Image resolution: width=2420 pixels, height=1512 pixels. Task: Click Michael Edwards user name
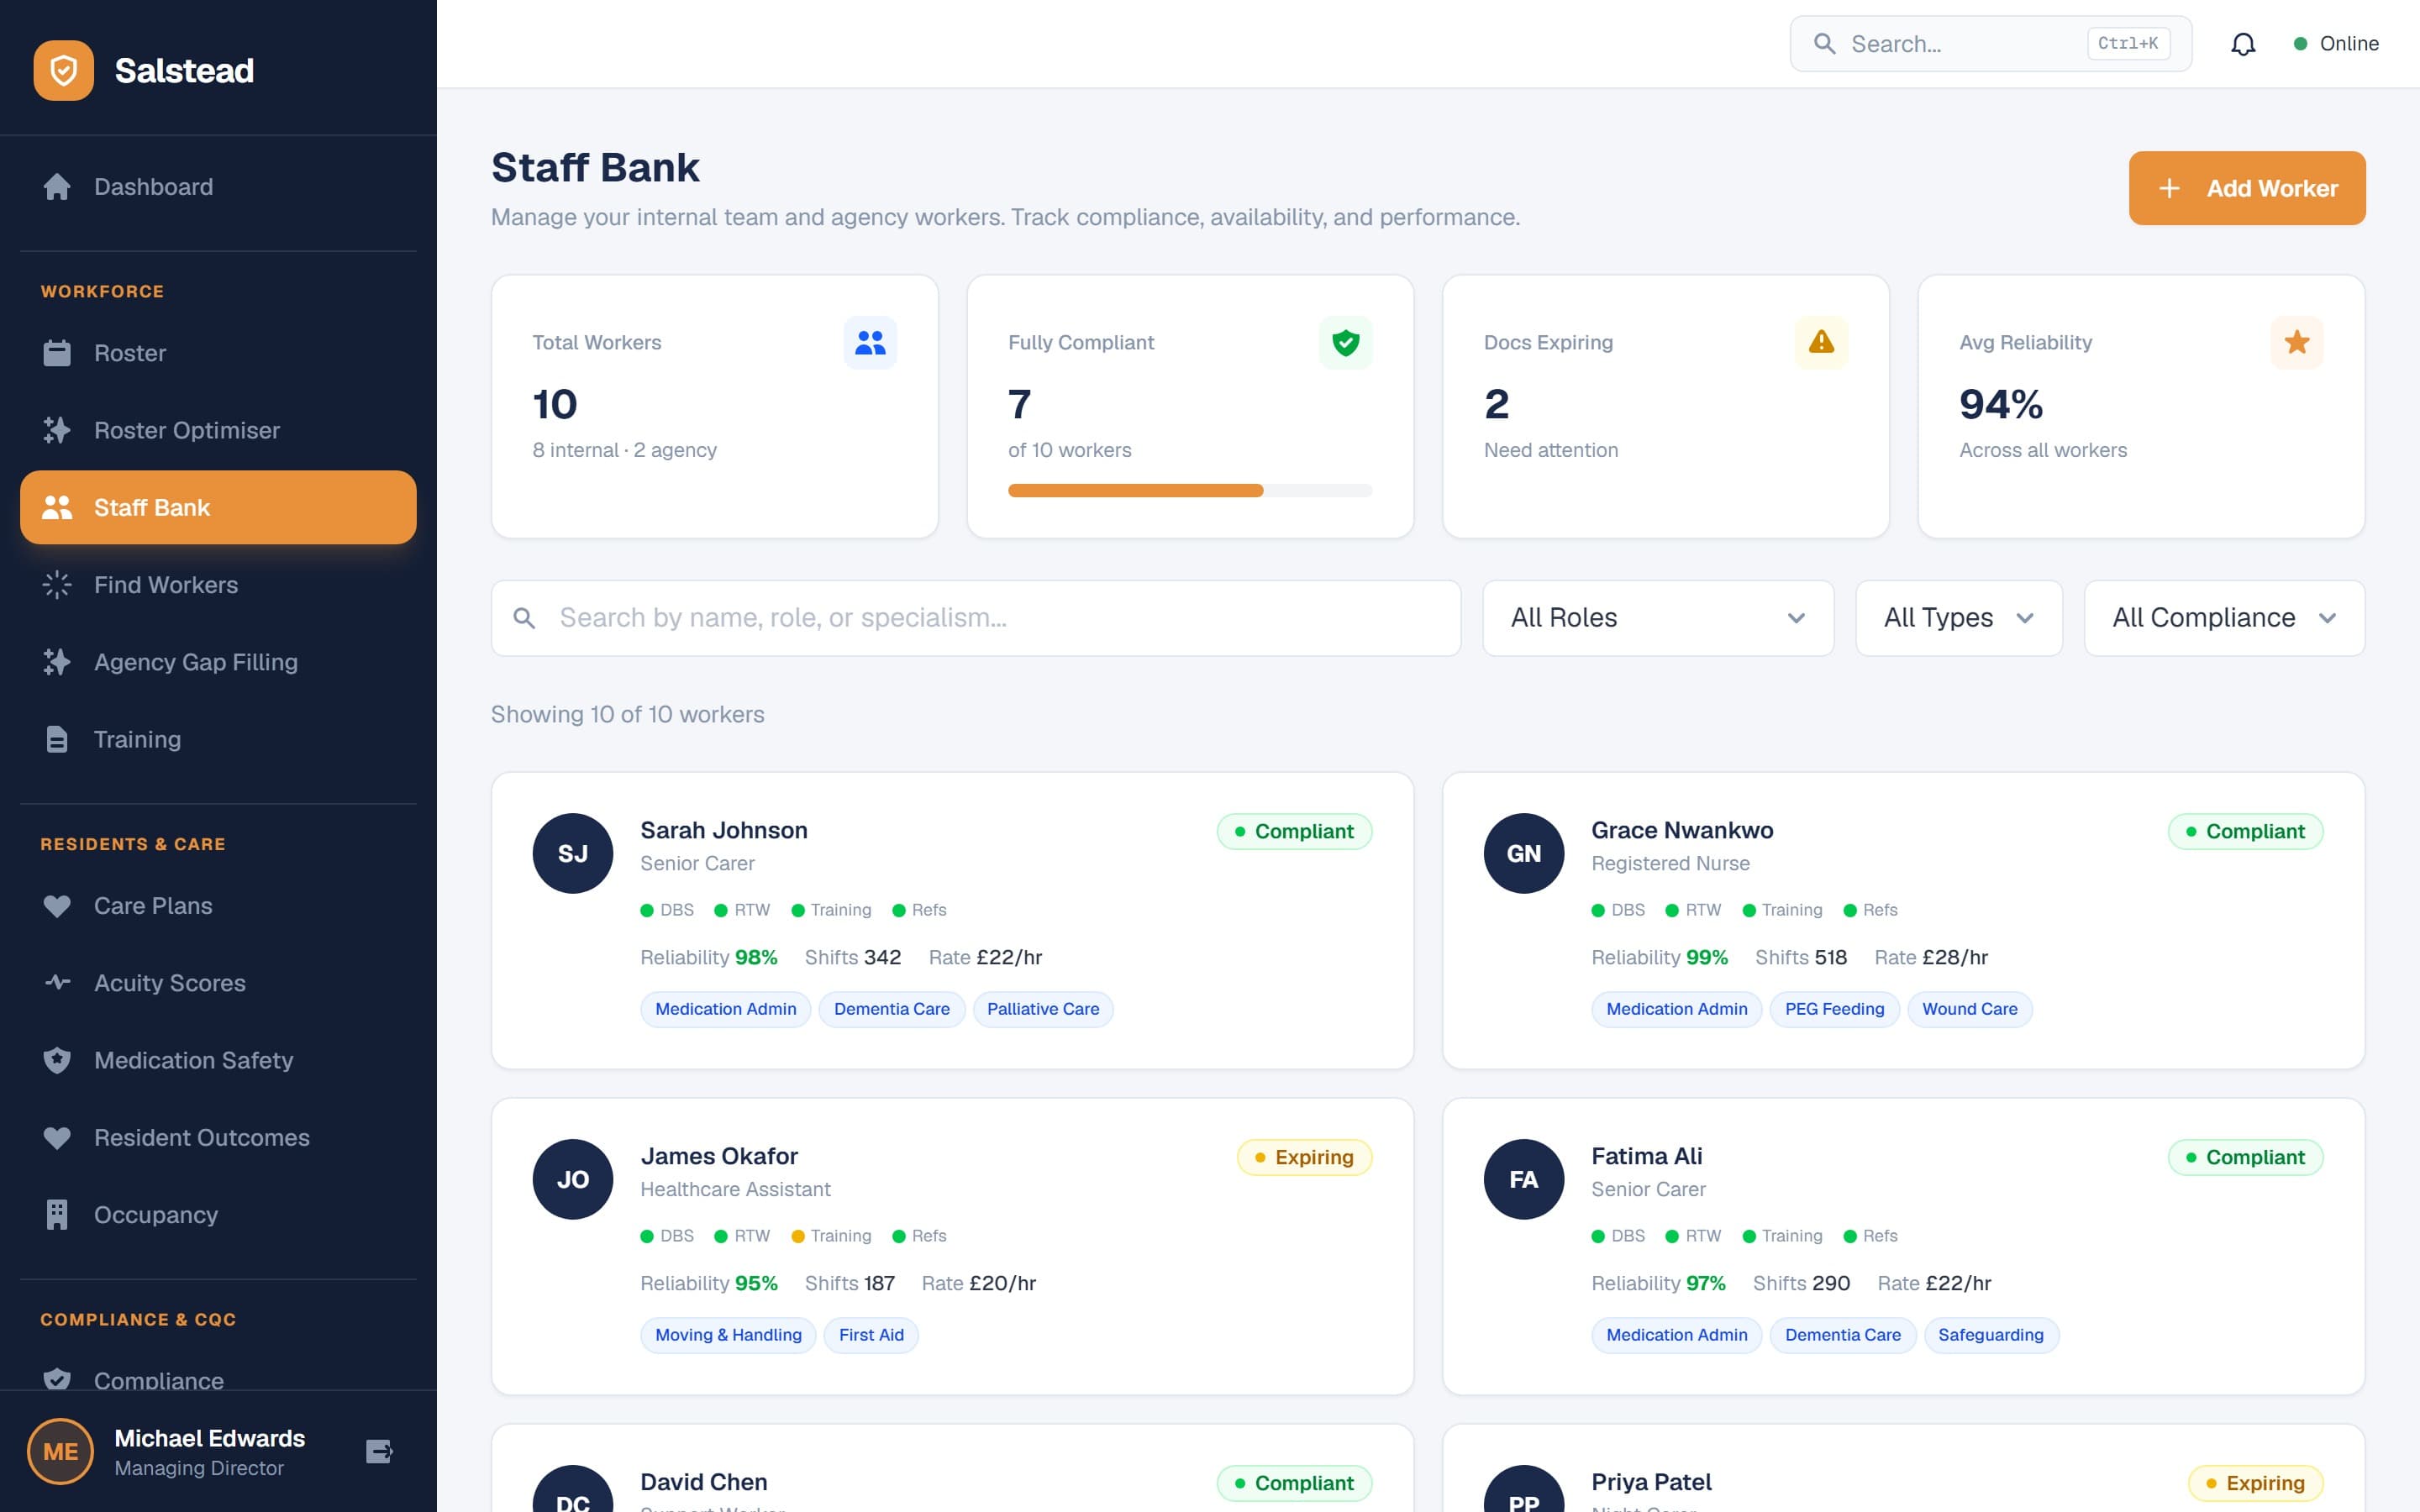[209, 1438]
